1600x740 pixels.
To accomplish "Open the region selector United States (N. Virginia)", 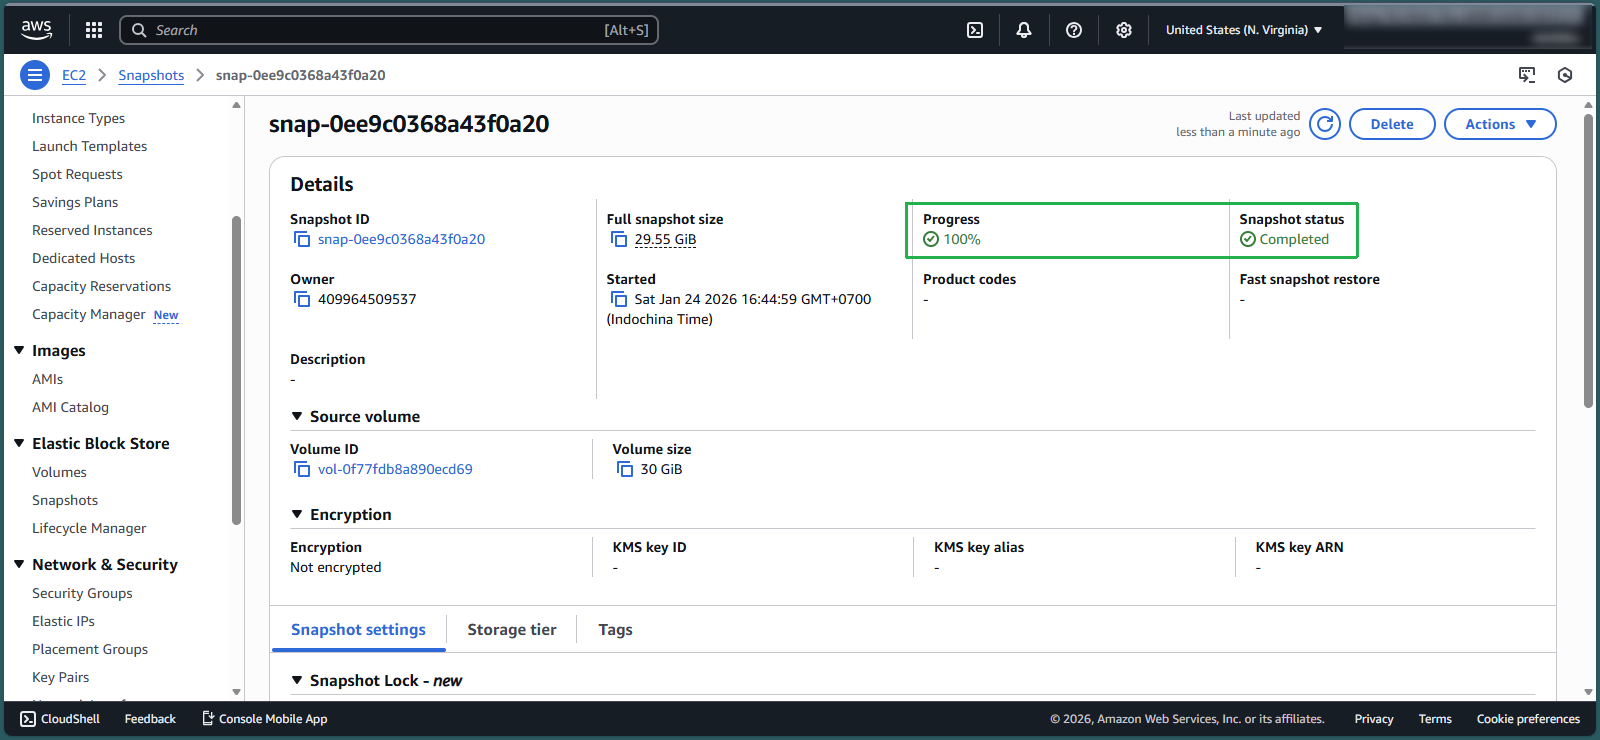I will (1243, 30).
